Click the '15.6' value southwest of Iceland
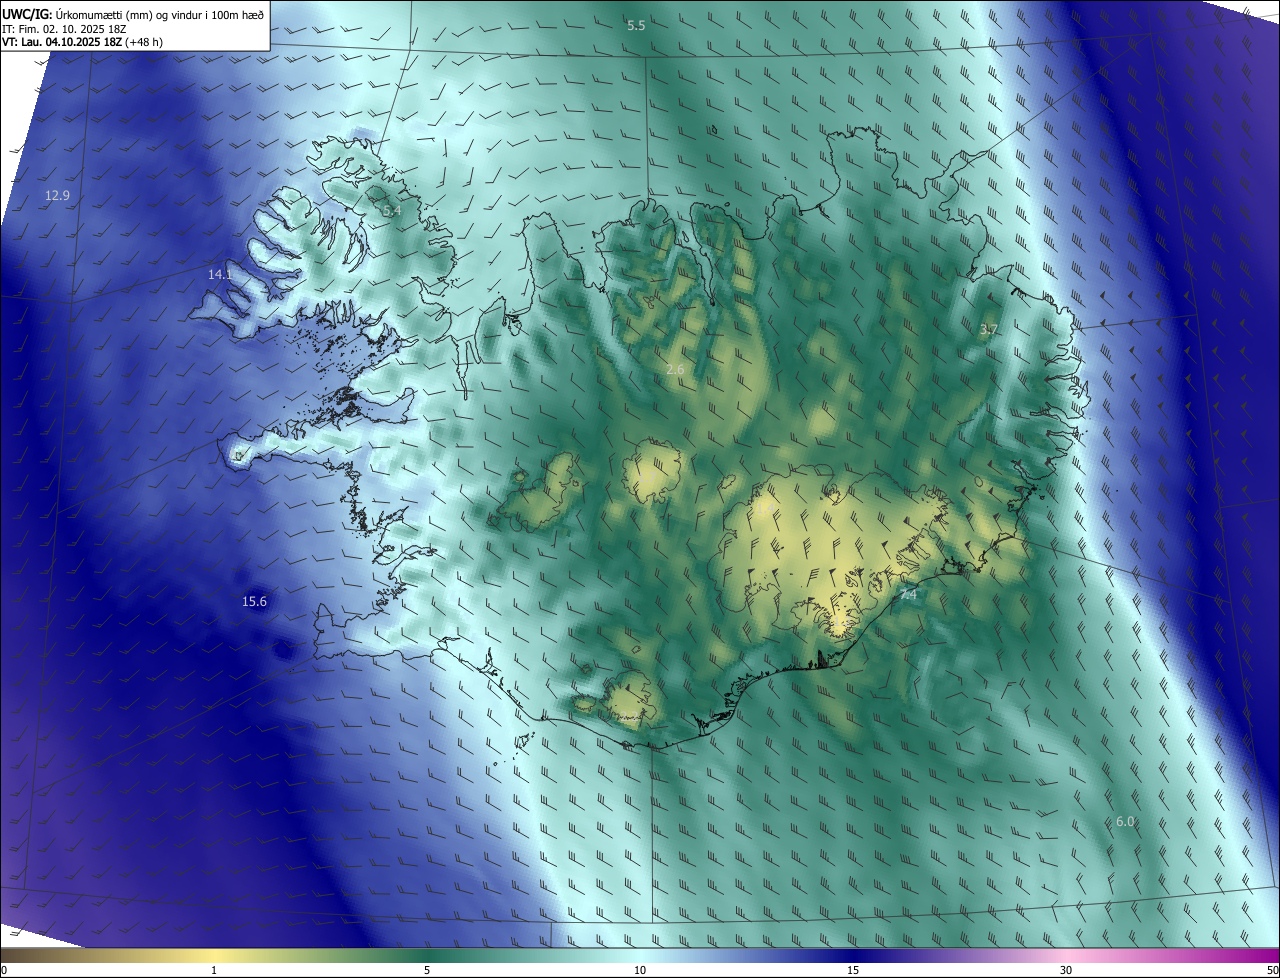1280x978 pixels. 255,601
